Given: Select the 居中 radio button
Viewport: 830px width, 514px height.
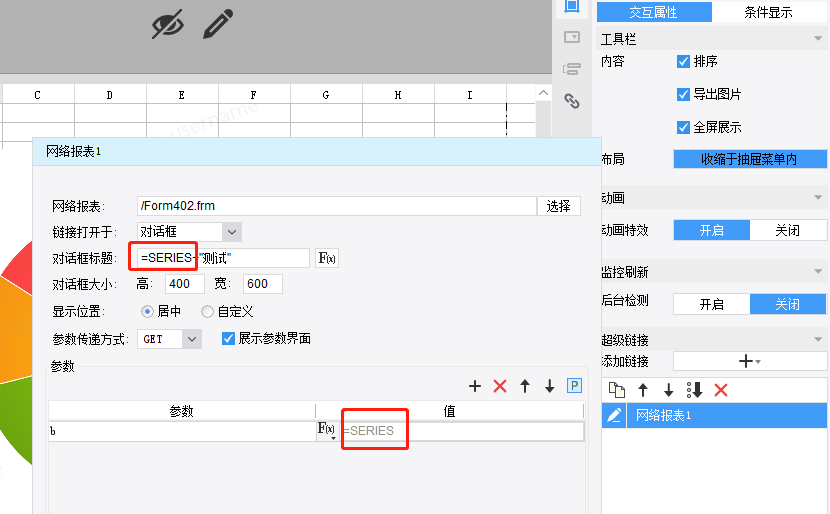Looking at the screenshot, I should coord(147,312).
